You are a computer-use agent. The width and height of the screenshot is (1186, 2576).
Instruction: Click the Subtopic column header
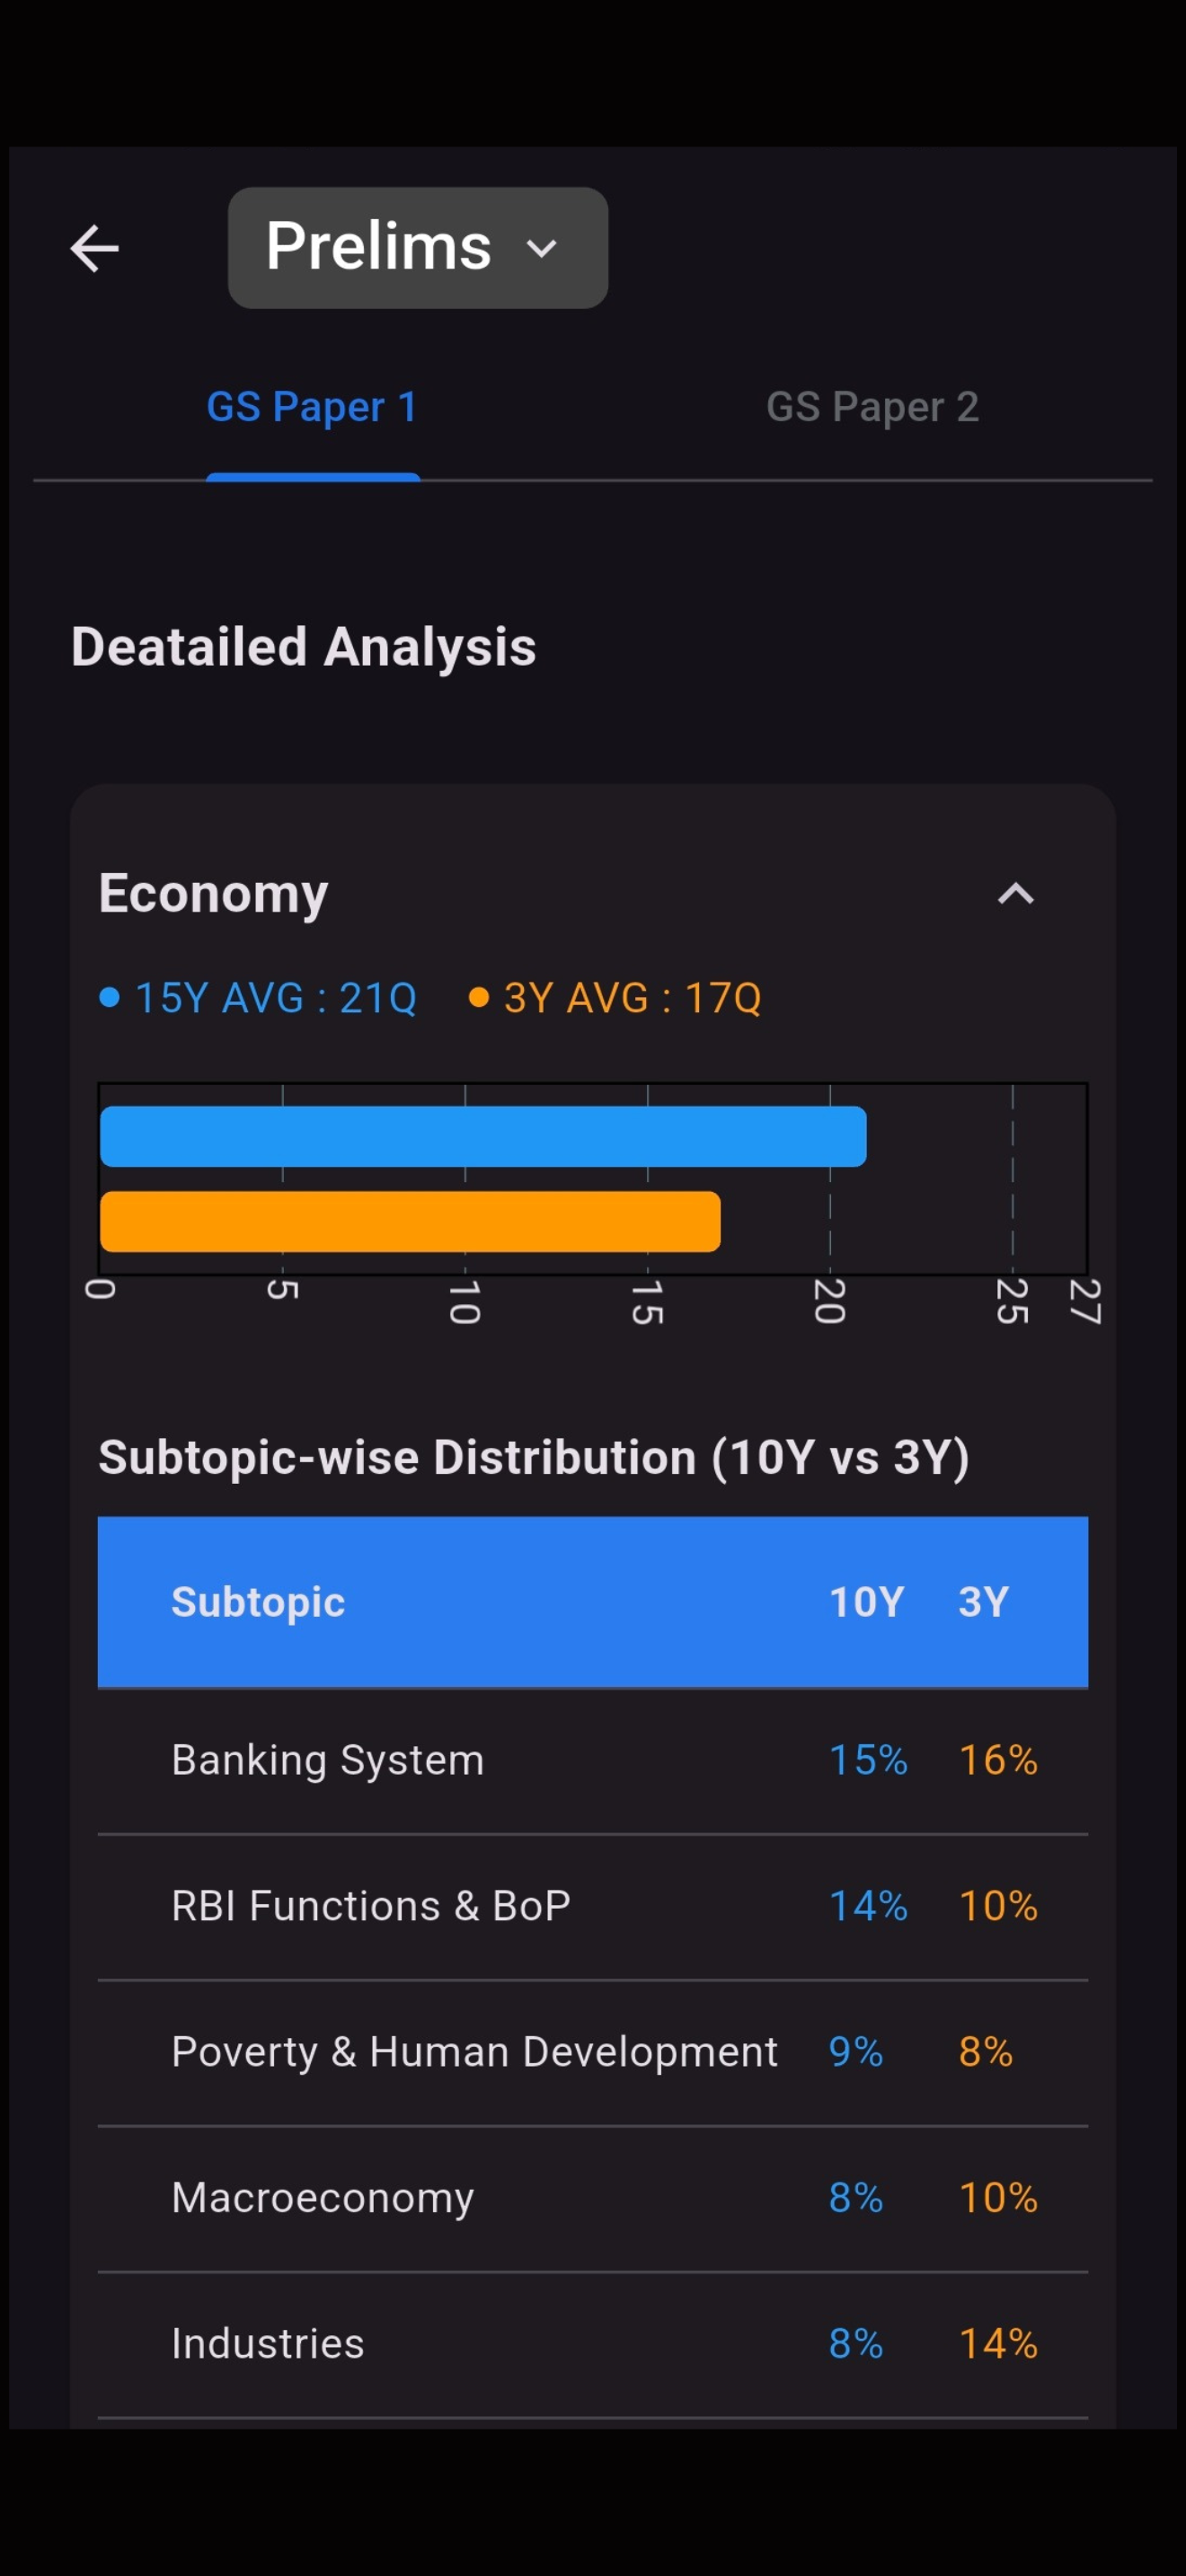point(258,1602)
